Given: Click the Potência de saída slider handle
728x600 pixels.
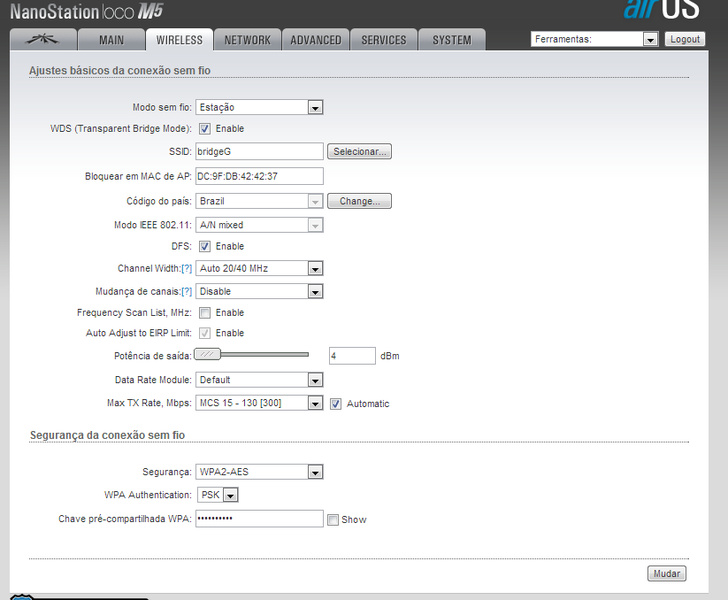Looking at the screenshot, I should 207,354.
